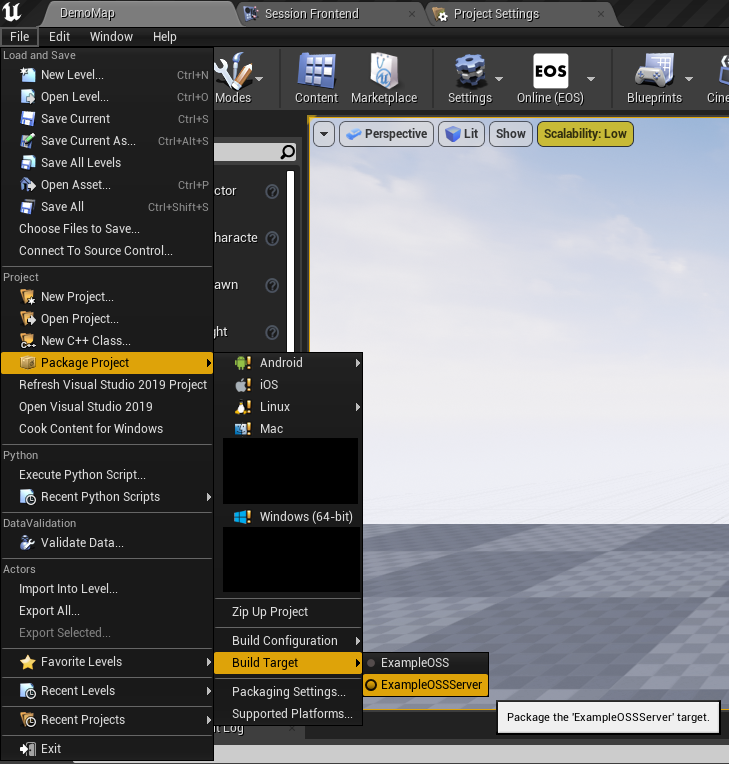Click the Session Frontend tab icon
The width and height of the screenshot is (729, 764).
pos(251,14)
